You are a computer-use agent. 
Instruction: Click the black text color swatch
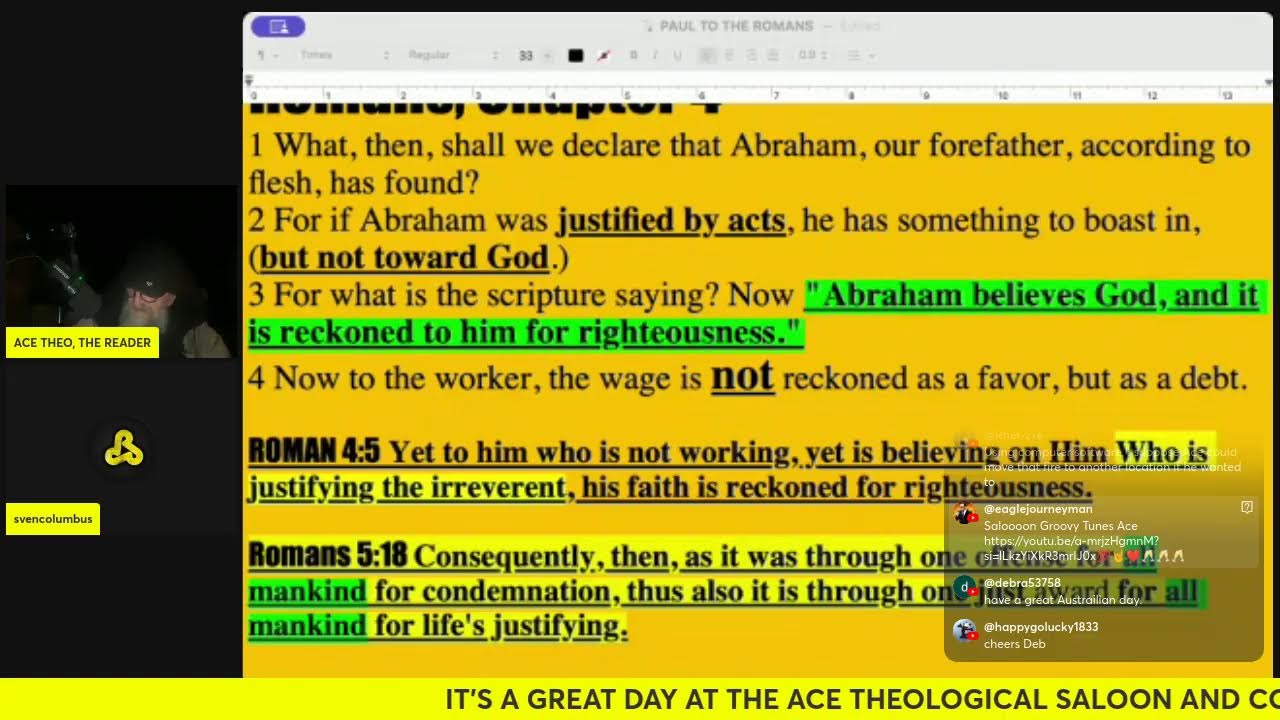point(576,55)
